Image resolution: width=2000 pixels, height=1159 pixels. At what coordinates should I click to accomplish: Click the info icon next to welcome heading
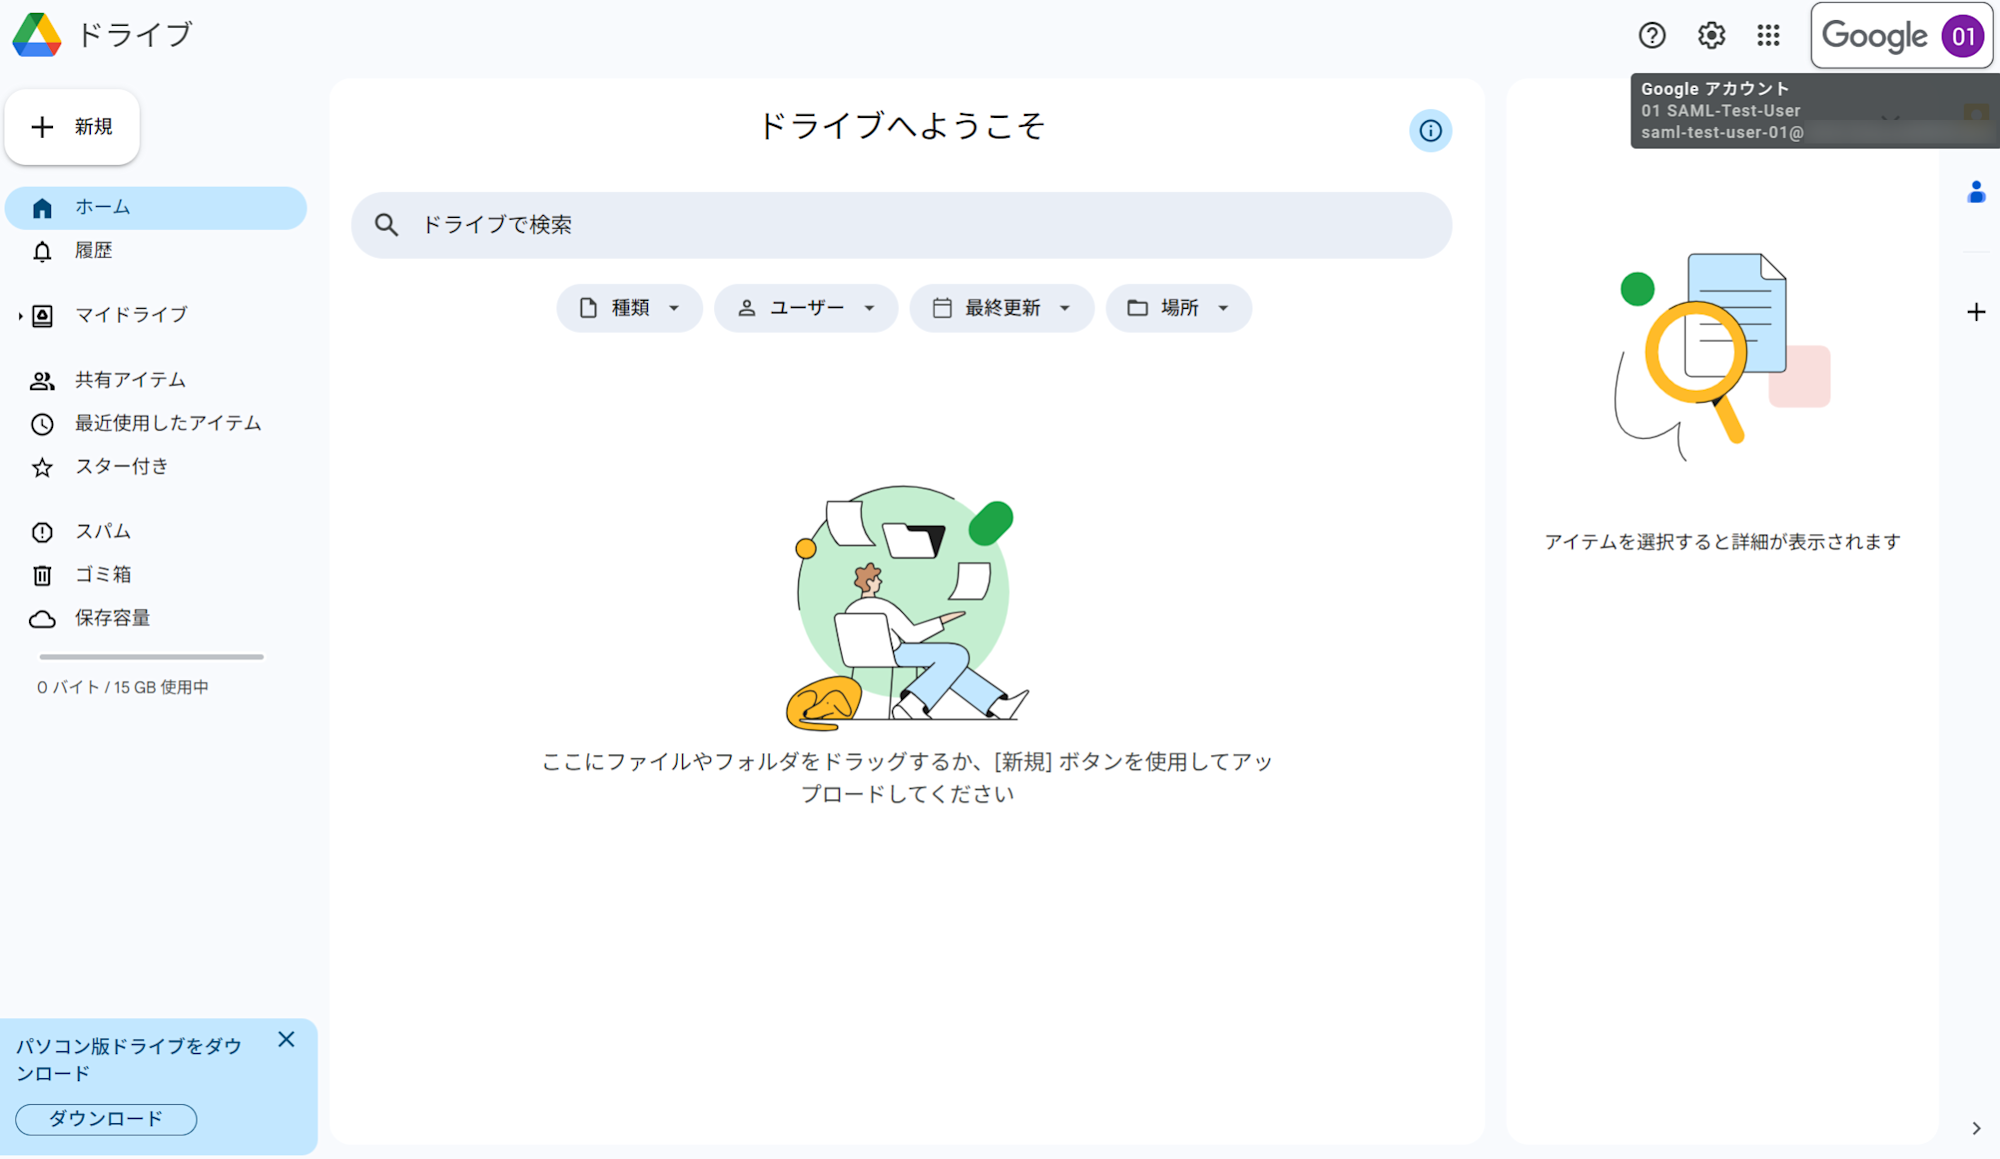(1431, 130)
